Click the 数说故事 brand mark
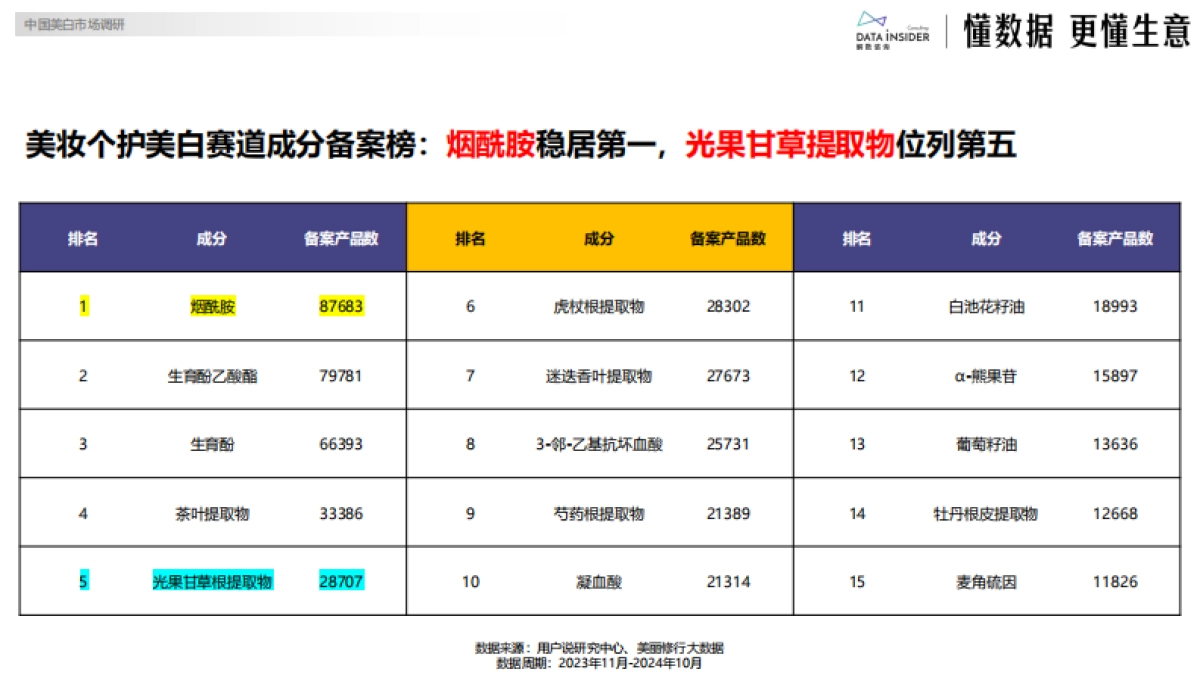Viewport: 1200px width, 675px height. click(872, 45)
